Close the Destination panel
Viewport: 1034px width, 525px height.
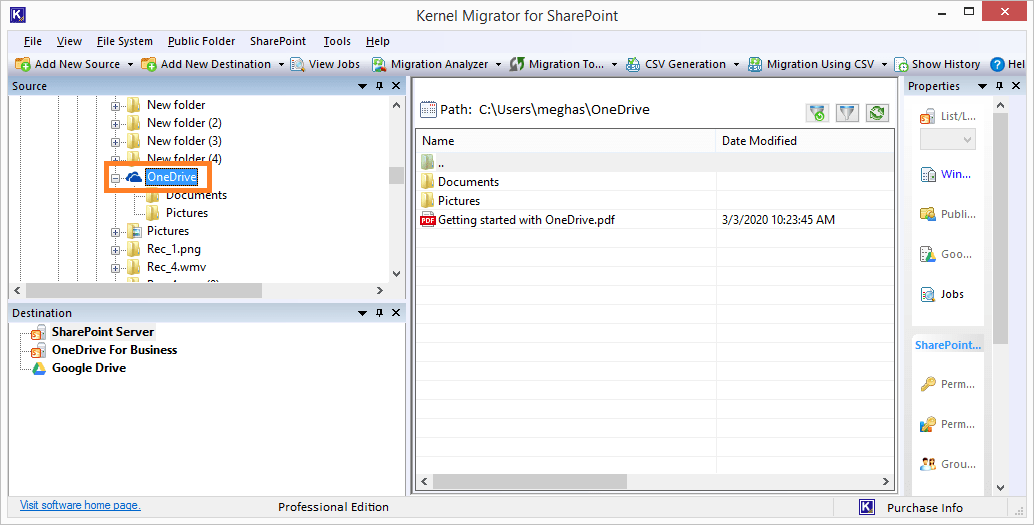click(x=396, y=313)
